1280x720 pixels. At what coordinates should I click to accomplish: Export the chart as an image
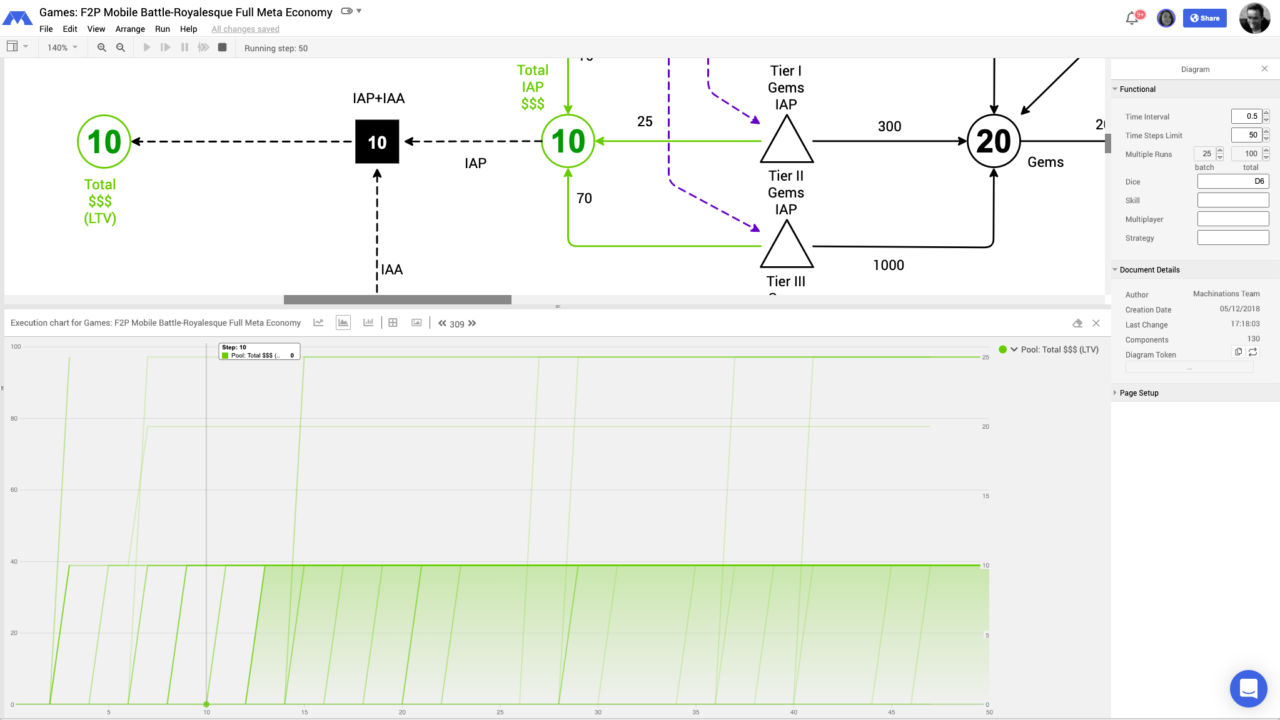[x=417, y=323]
